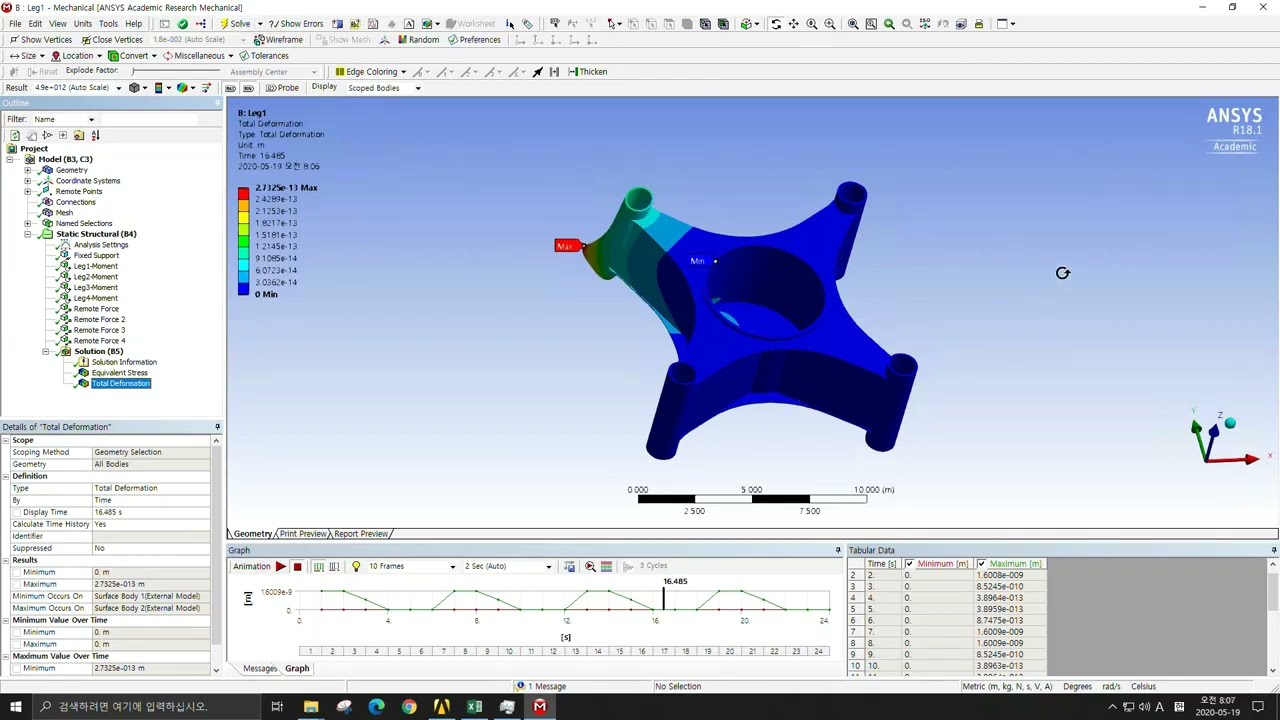Switch to the Messages tab
1280x720 pixels.
click(260, 669)
